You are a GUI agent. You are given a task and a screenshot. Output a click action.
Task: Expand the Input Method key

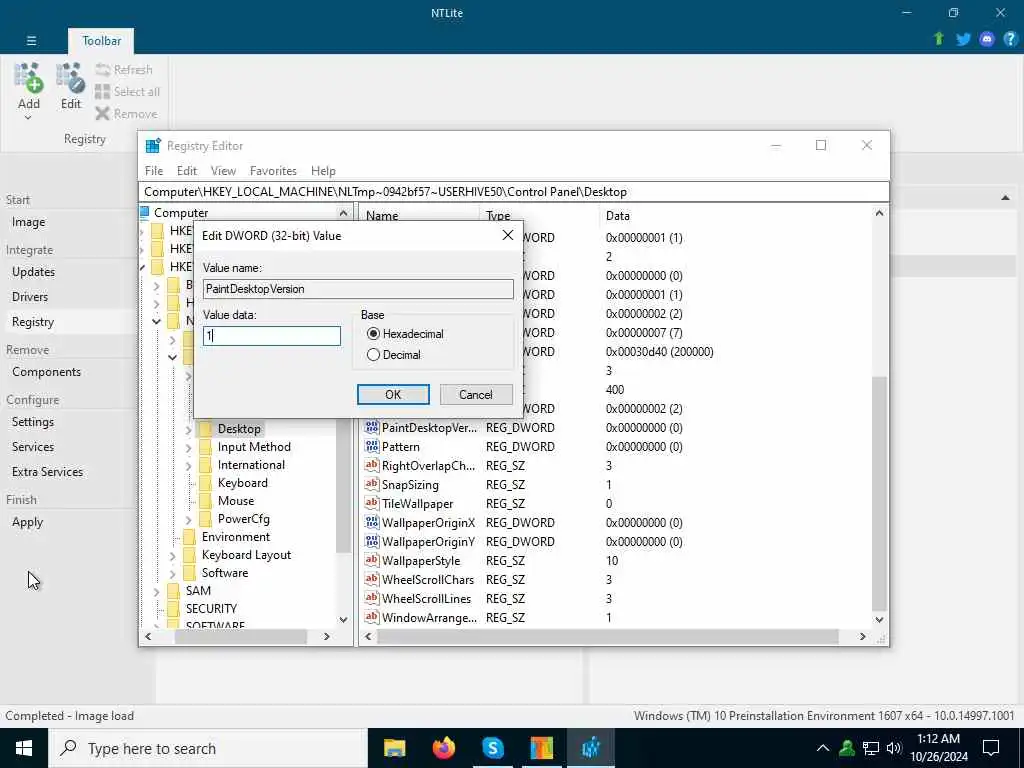(x=189, y=447)
